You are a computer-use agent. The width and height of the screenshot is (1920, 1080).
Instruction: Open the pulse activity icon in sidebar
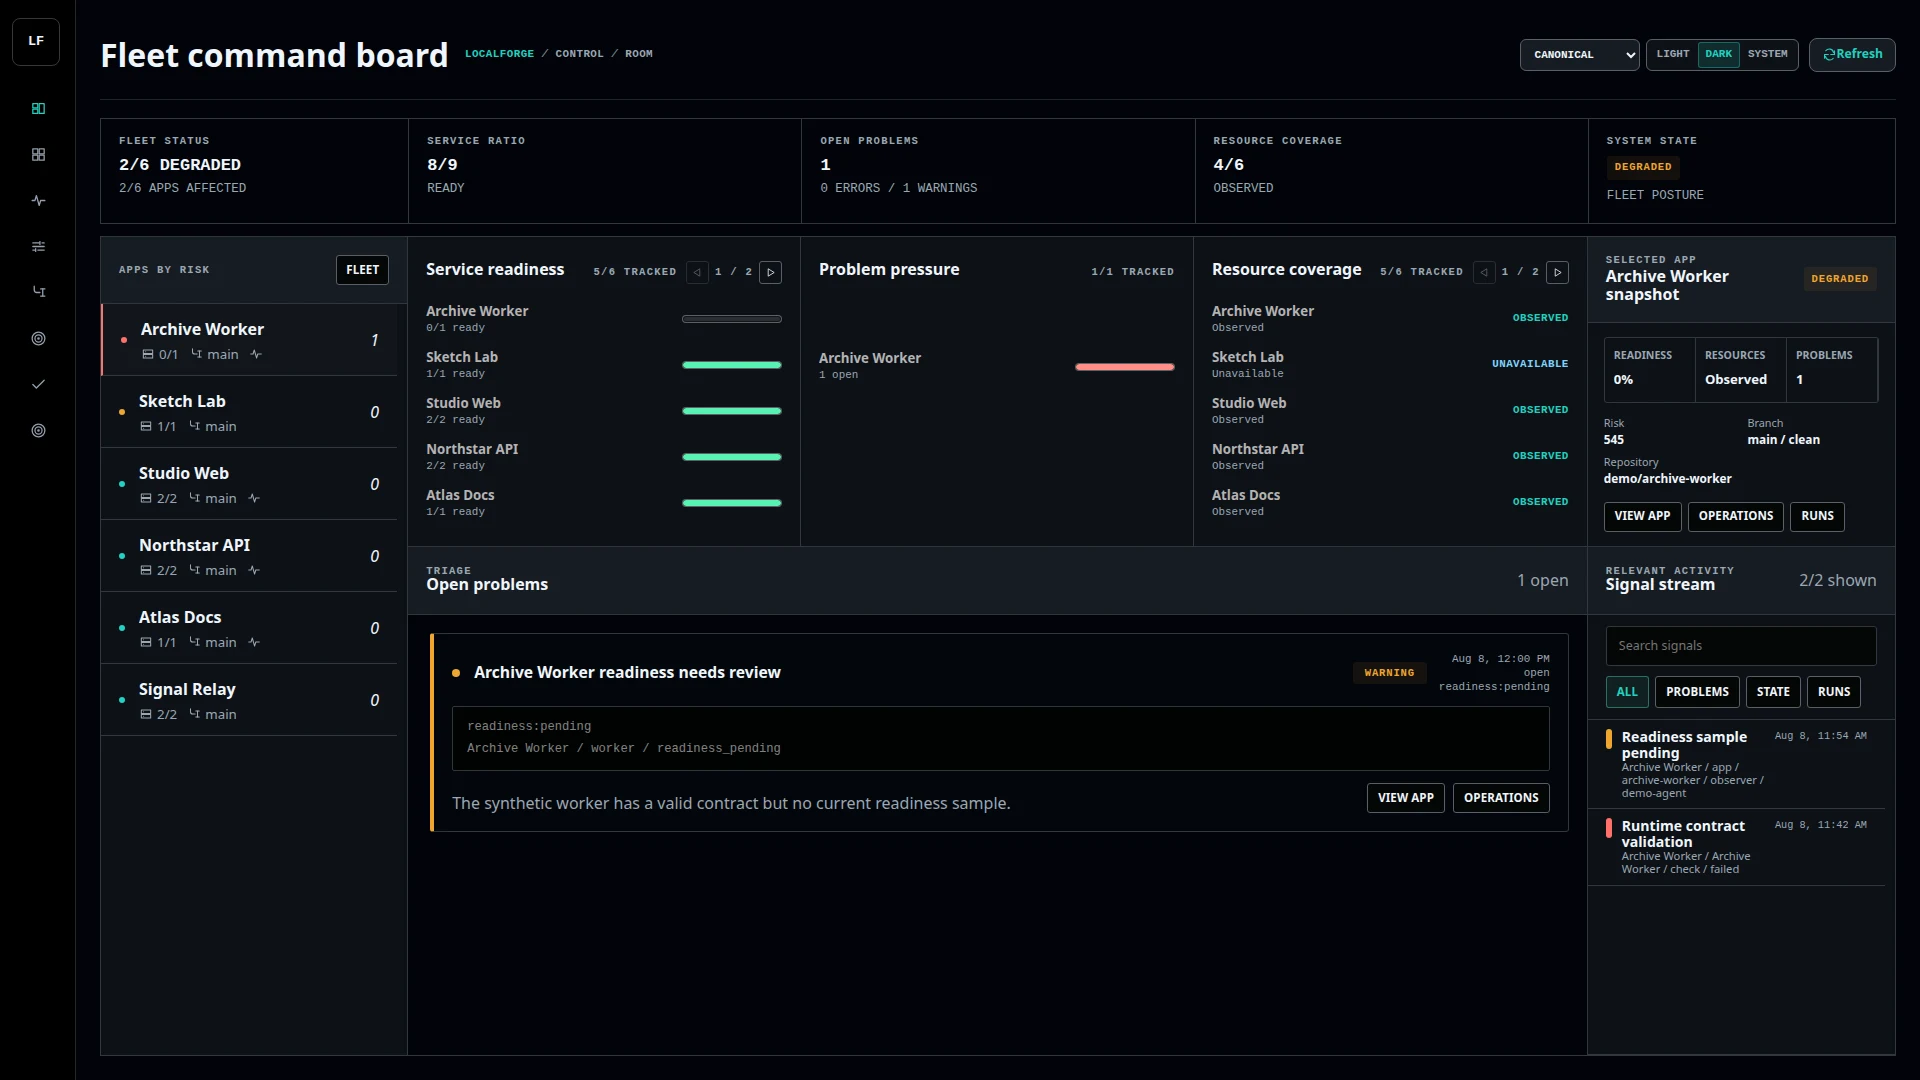(x=38, y=200)
